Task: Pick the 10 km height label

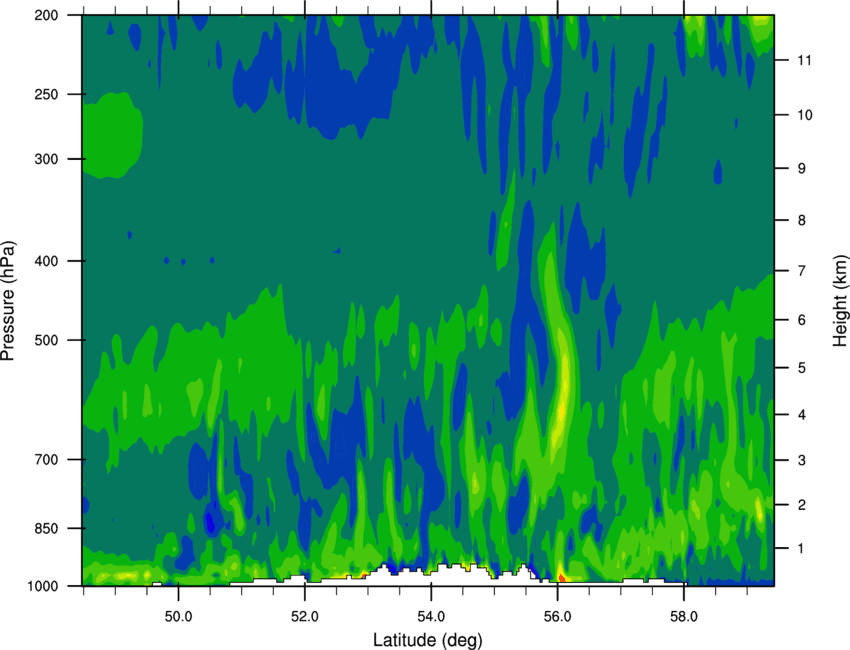Action: [x=805, y=115]
